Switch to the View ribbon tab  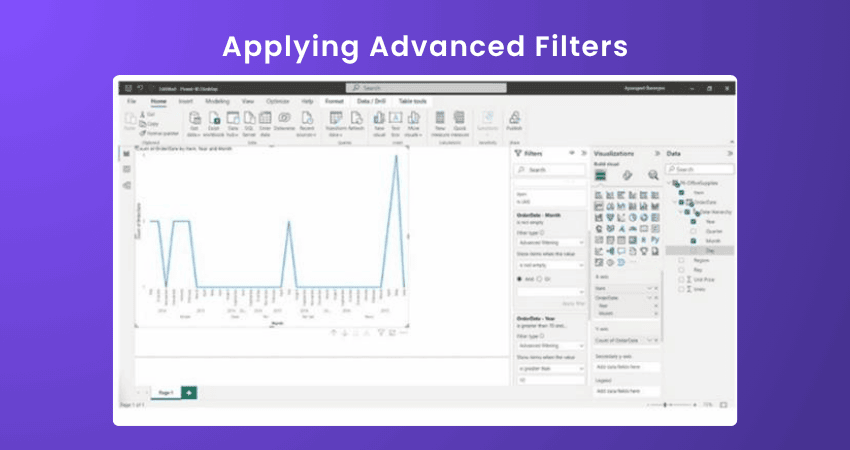[x=248, y=101]
